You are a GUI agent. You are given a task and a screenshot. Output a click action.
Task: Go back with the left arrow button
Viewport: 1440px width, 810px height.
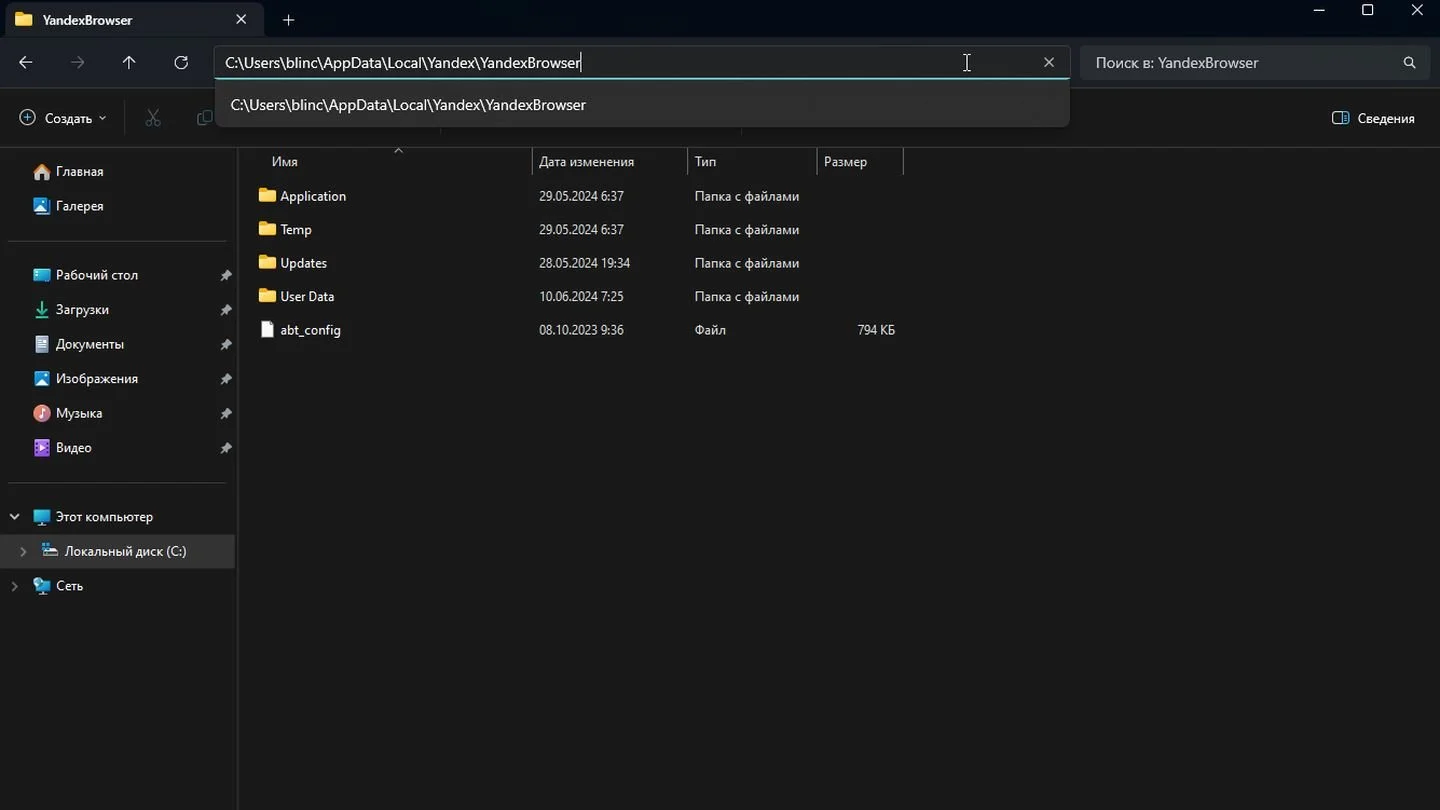[26, 62]
